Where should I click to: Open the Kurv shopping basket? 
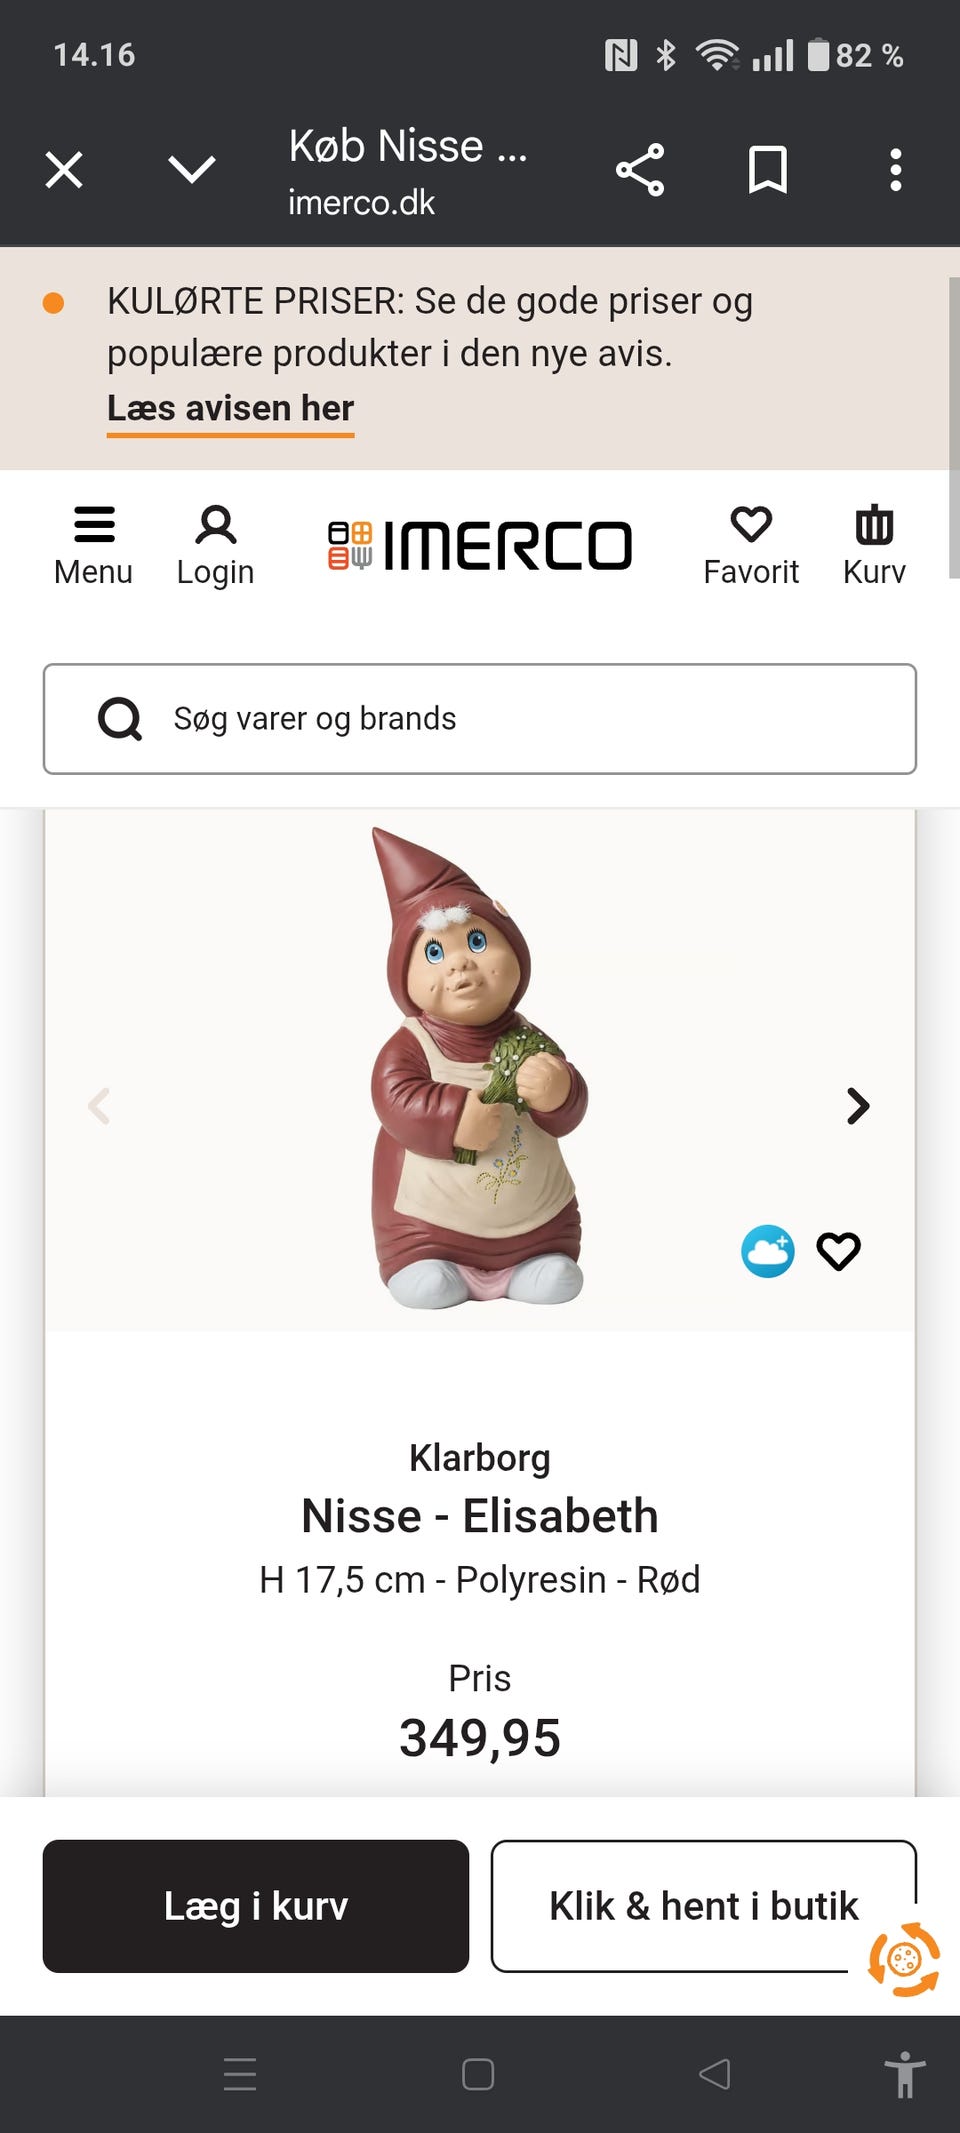pyautogui.click(x=874, y=545)
